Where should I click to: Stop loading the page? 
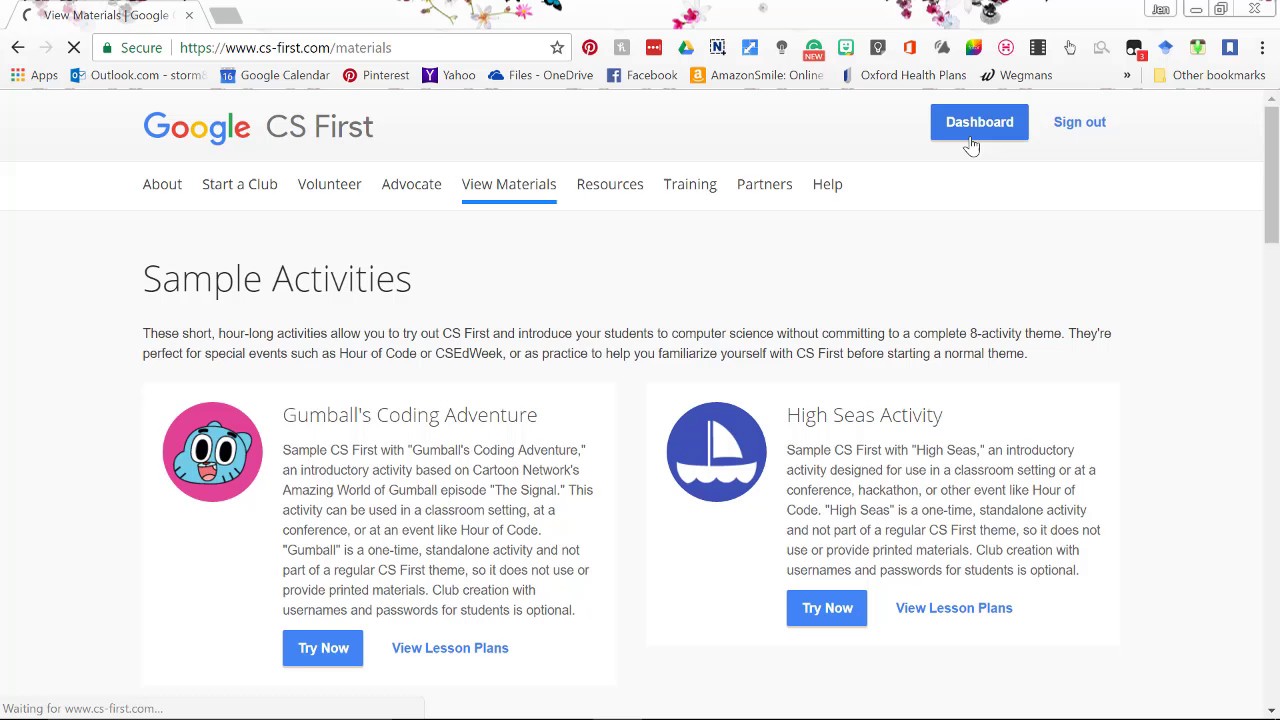pyautogui.click(x=74, y=48)
